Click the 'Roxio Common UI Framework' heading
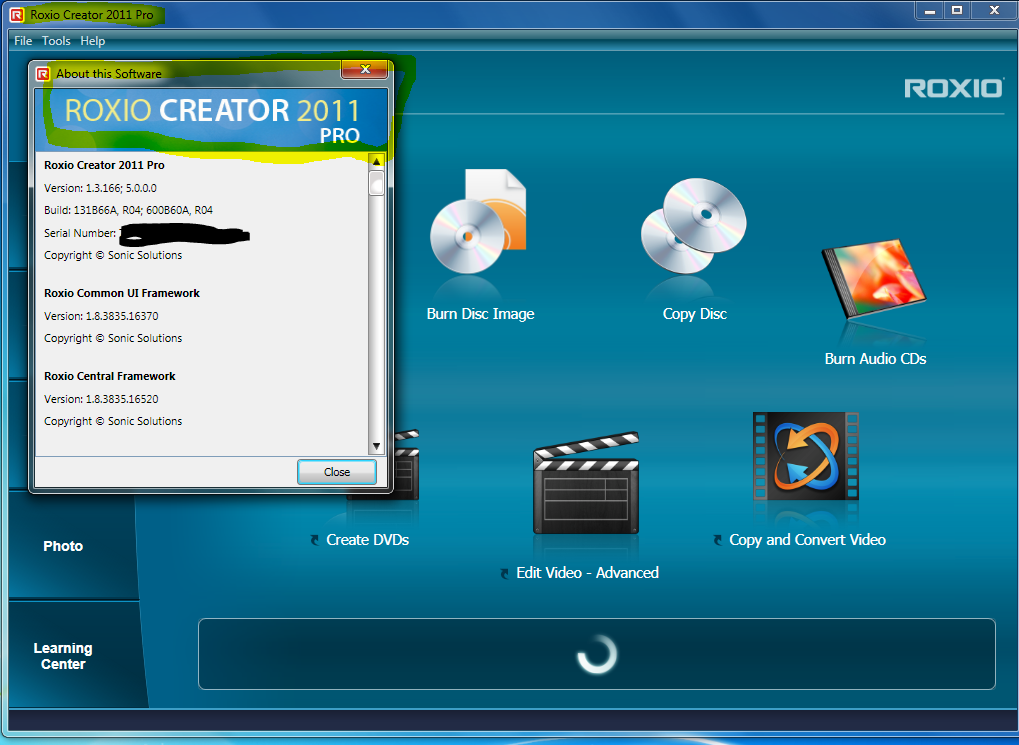1019x745 pixels. (x=122, y=294)
